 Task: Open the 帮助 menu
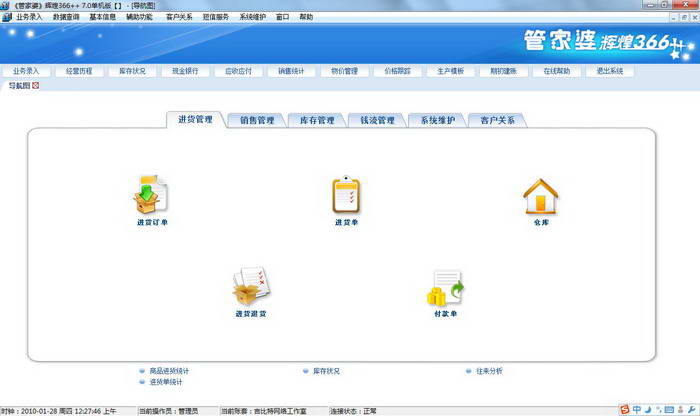click(306, 17)
